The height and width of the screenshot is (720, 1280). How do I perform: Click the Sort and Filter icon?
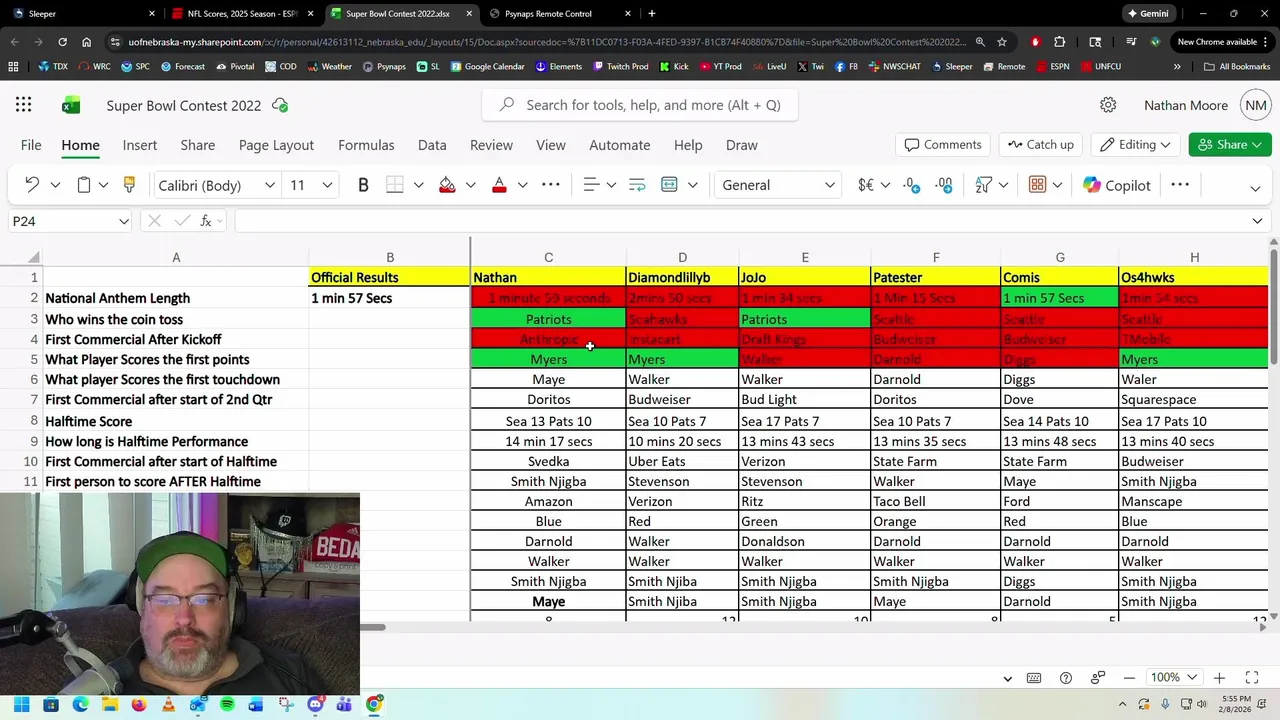click(x=984, y=185)
